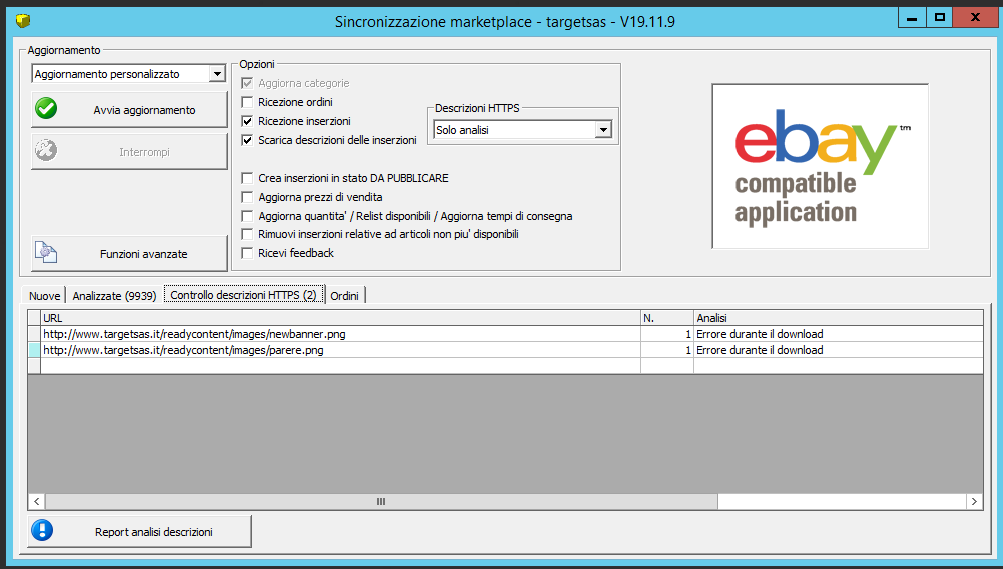Click the Analisi column header
Viewport: 1003px width, 569px height.
pyautogui.click(x=839, y=318)
